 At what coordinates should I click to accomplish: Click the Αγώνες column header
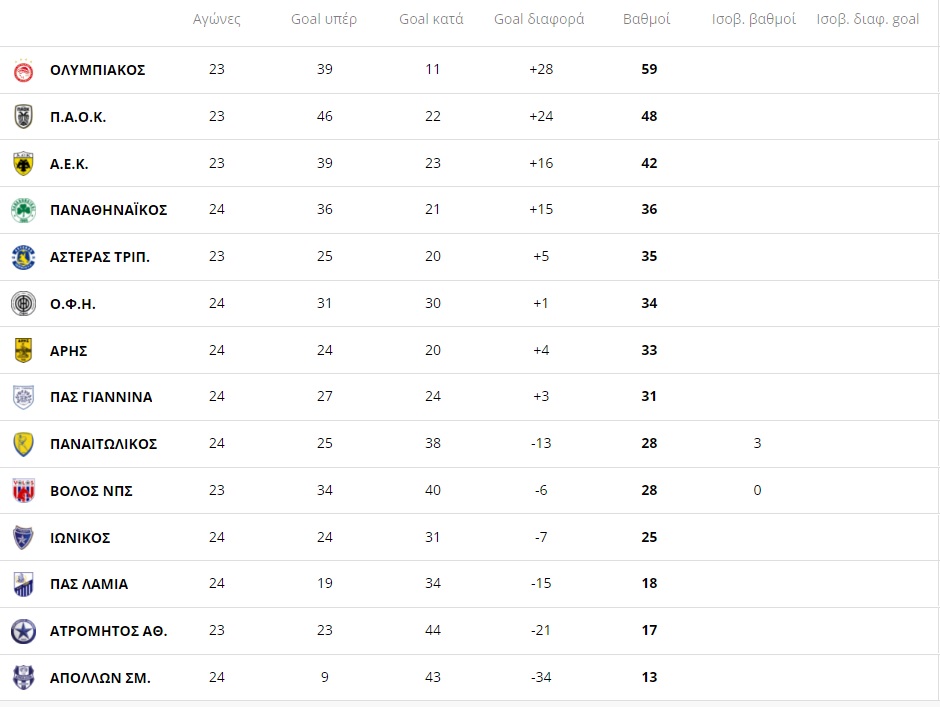coord(216,19)
